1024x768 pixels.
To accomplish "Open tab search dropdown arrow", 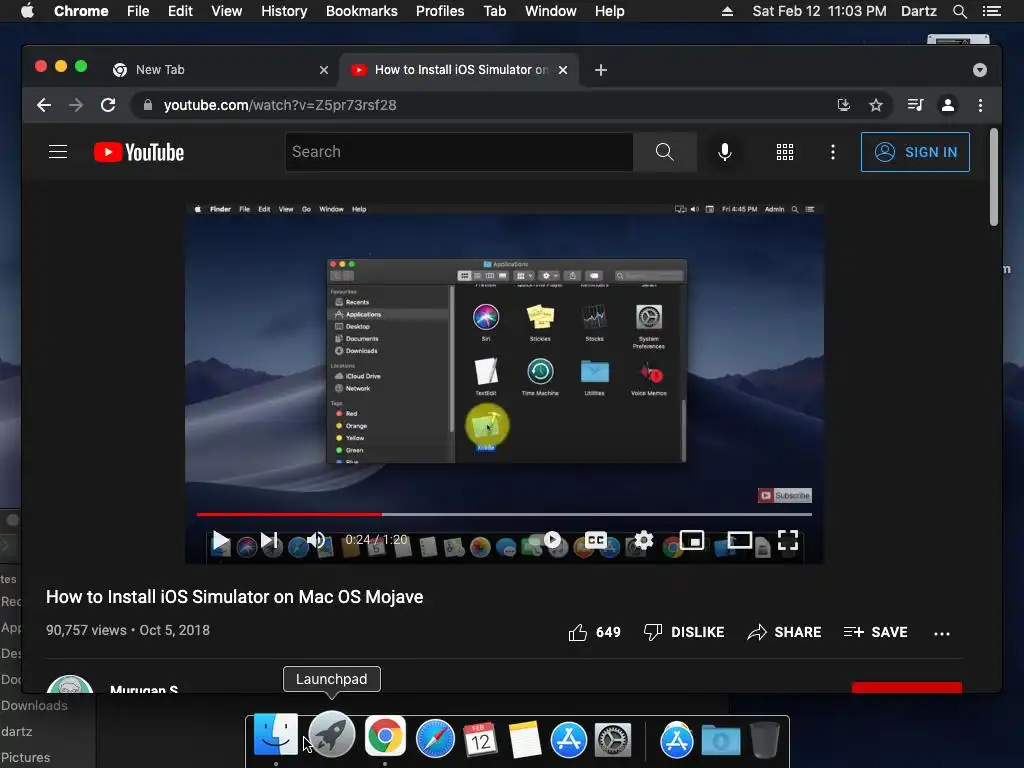I will coord(980,70).
